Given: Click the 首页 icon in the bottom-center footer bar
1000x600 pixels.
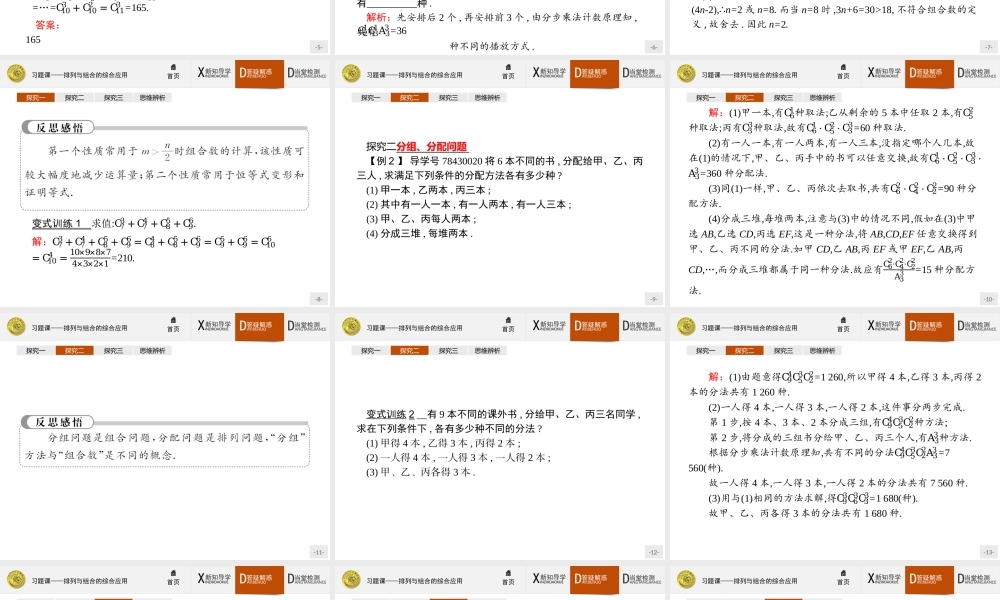Looking at the screenshot, I should pos(508,578).
